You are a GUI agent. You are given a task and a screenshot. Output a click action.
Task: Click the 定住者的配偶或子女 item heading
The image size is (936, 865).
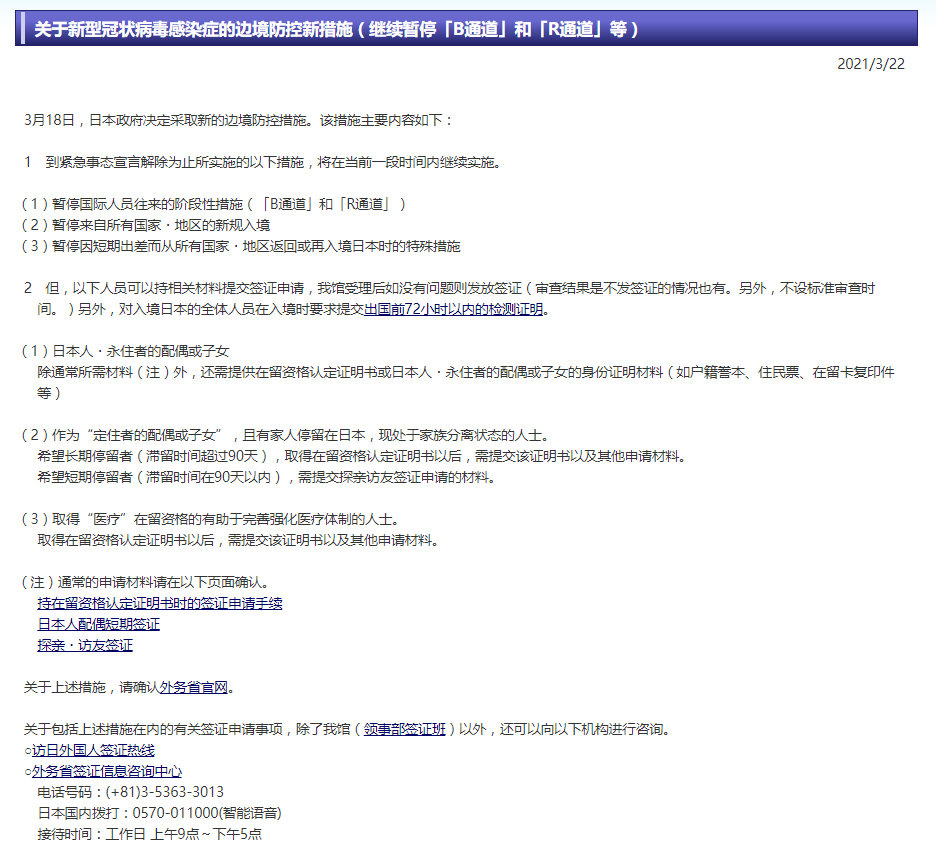point(285,435)
